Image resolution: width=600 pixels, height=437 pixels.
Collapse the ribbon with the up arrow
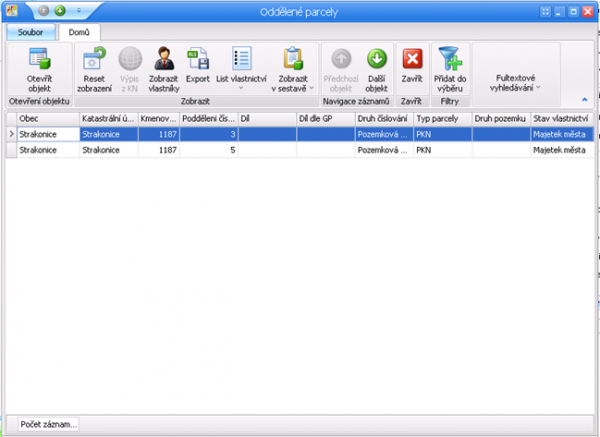[x=584, y=100]
